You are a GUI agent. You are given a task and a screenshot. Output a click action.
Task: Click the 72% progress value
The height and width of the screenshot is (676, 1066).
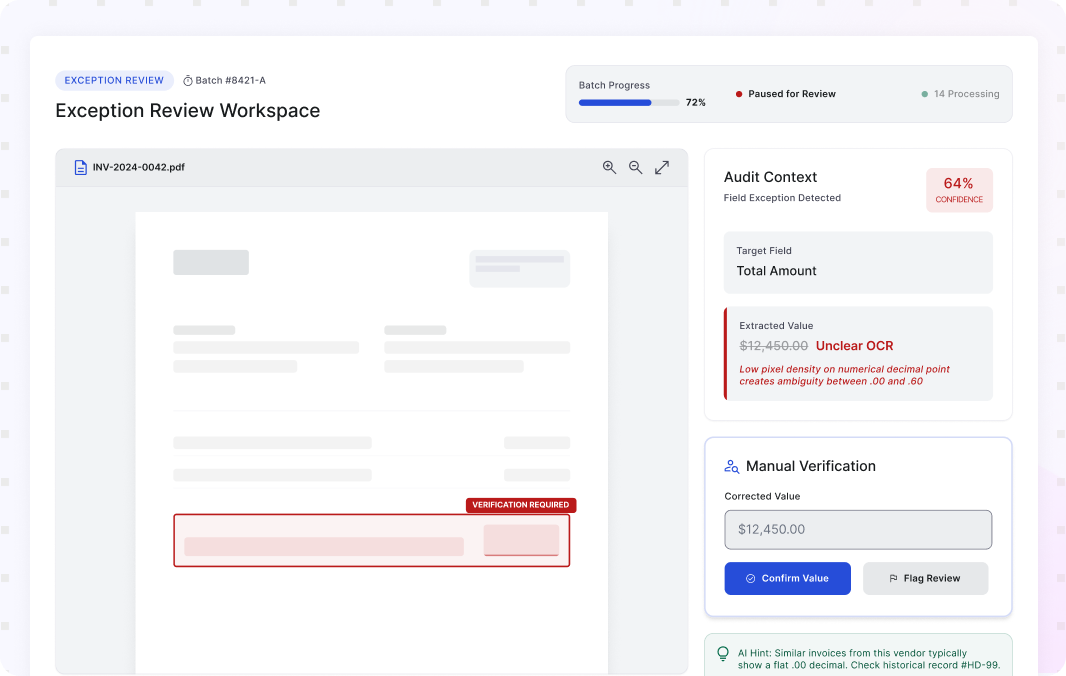(x=695, y=103)
